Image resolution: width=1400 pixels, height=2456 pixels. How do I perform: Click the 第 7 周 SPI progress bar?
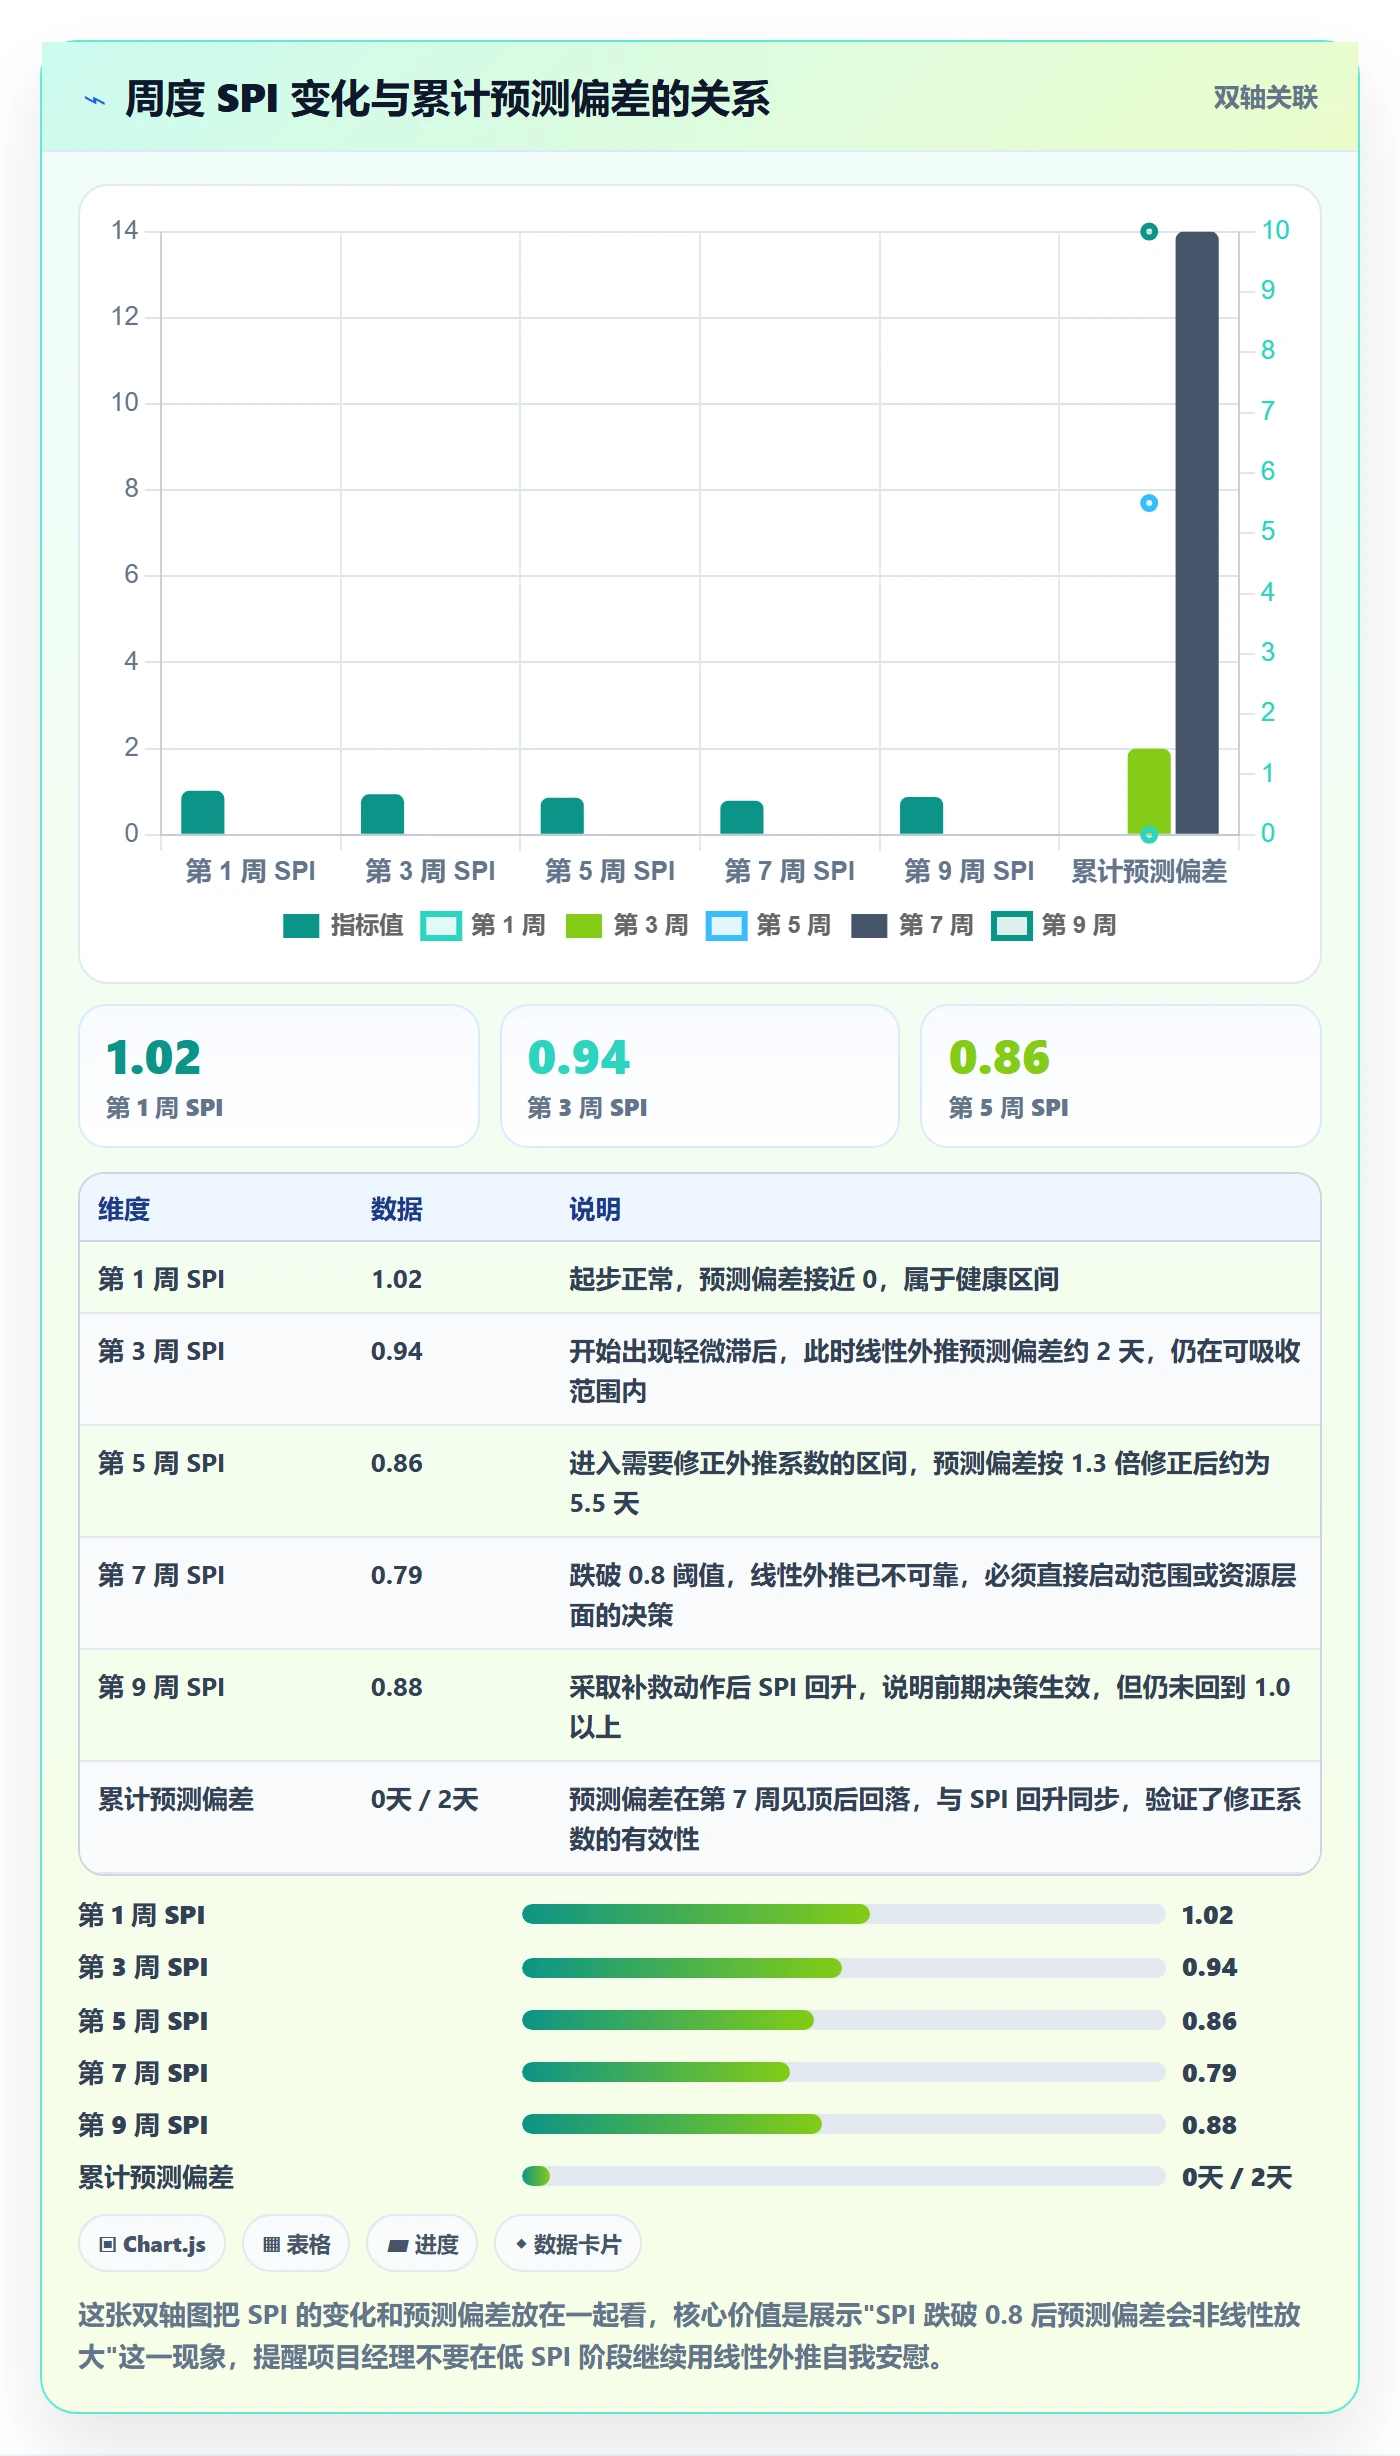843,2072
